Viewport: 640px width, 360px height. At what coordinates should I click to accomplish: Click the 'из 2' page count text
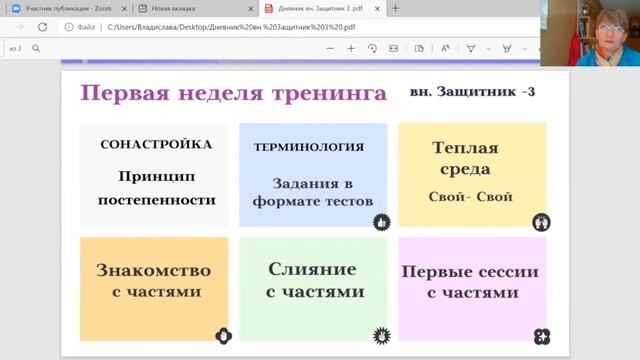16,49
